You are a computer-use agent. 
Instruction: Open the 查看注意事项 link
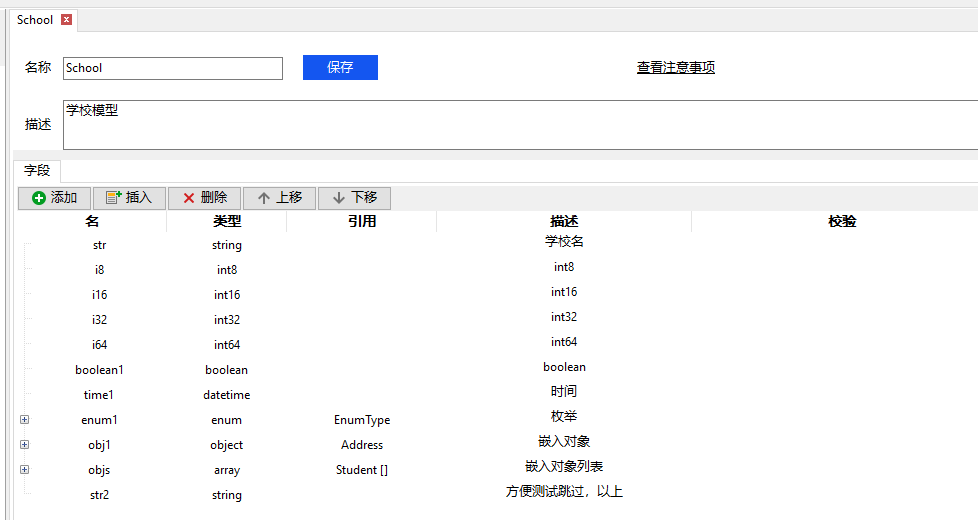[675, 67]
